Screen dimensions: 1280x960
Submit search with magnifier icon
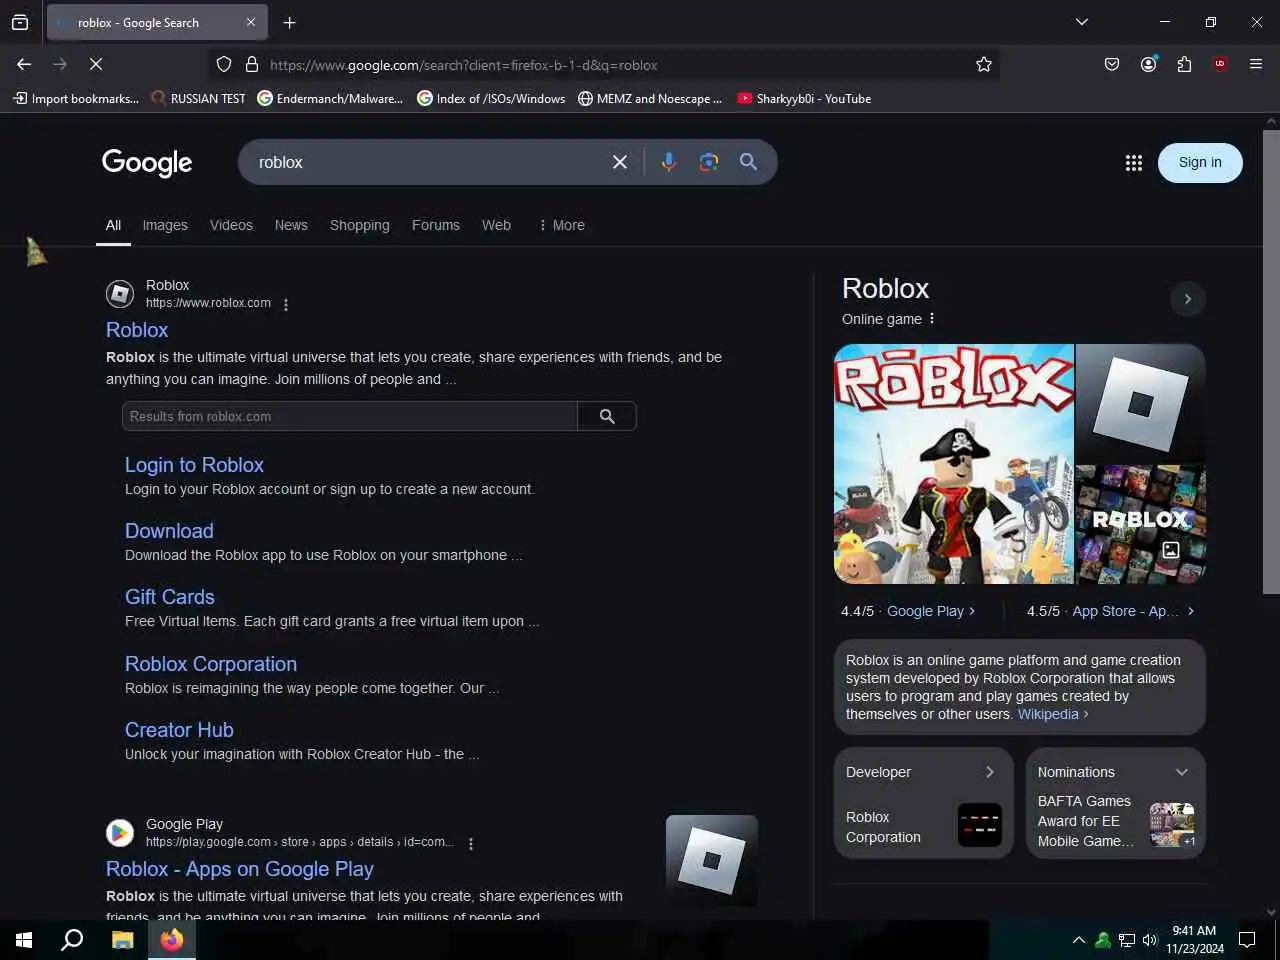coord(748,162)
